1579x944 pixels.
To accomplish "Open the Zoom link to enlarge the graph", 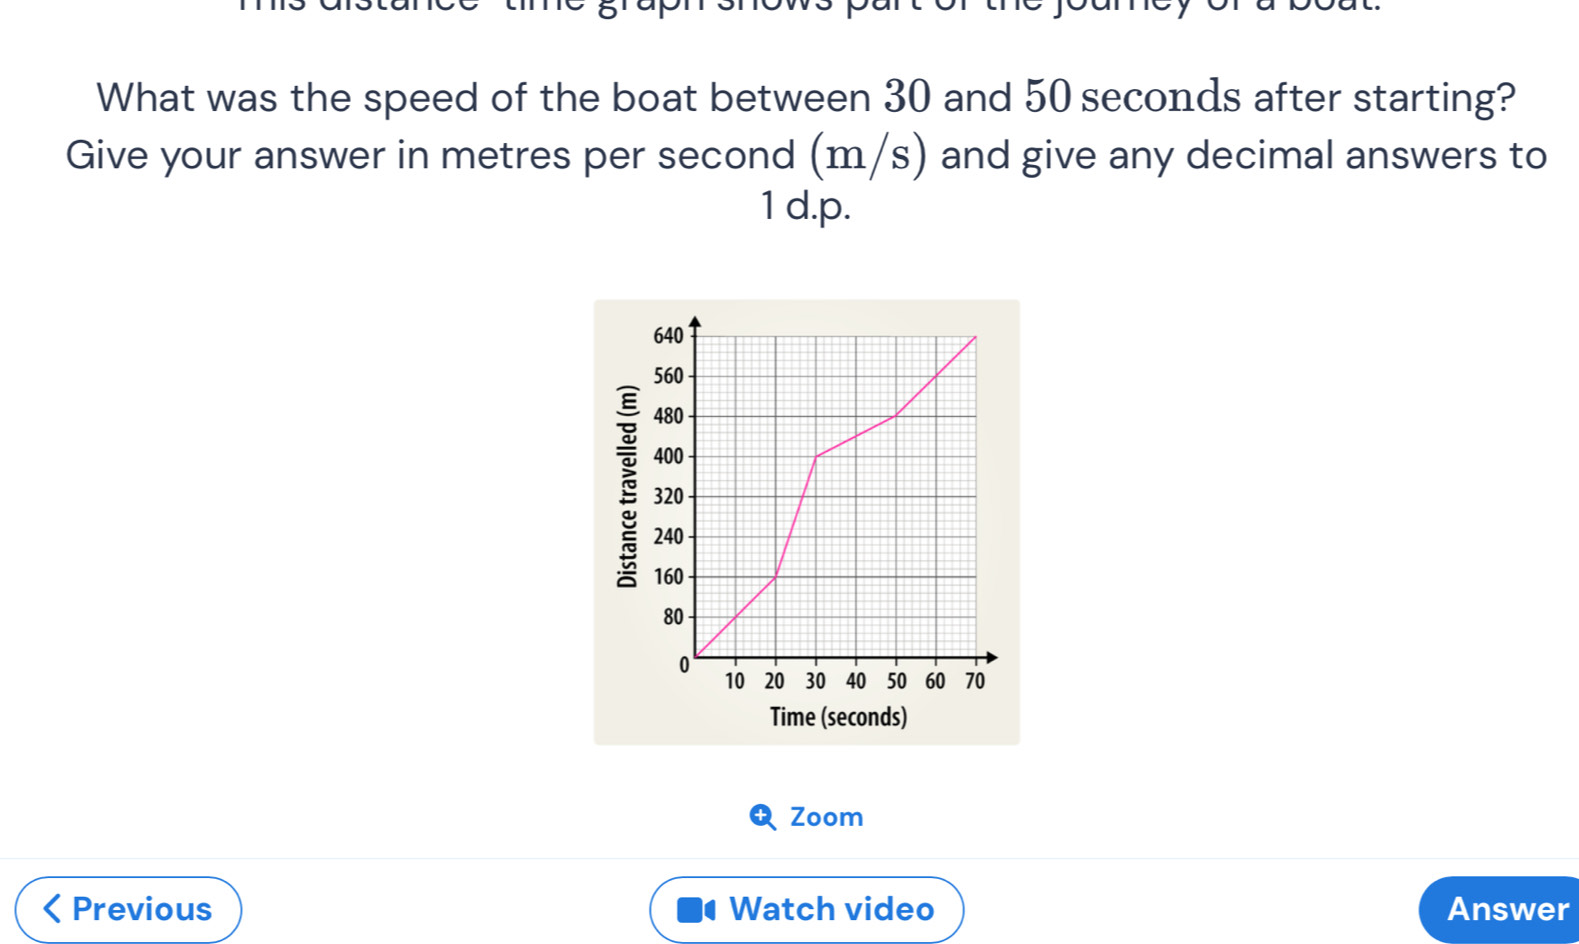I will [x=808, y=817].
